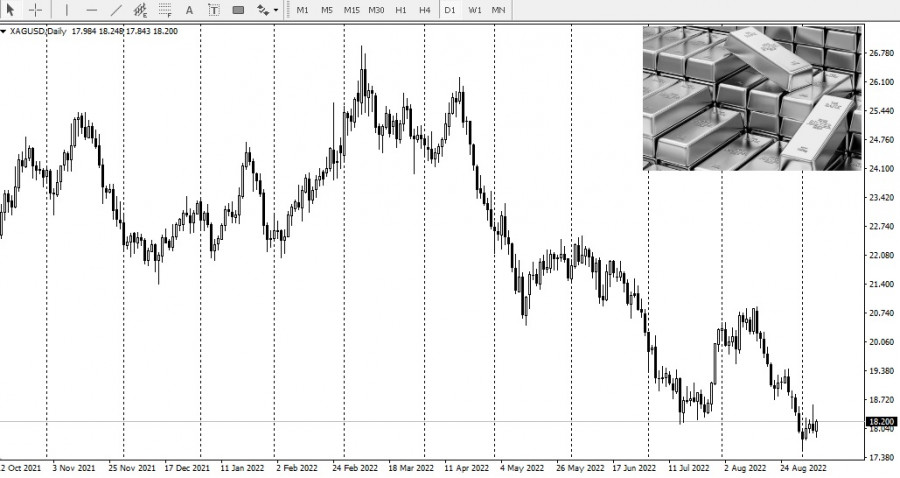This screenshot has height=478, width=900.
Task: Select the Text 'A' tool
Action: pos(189,10)
